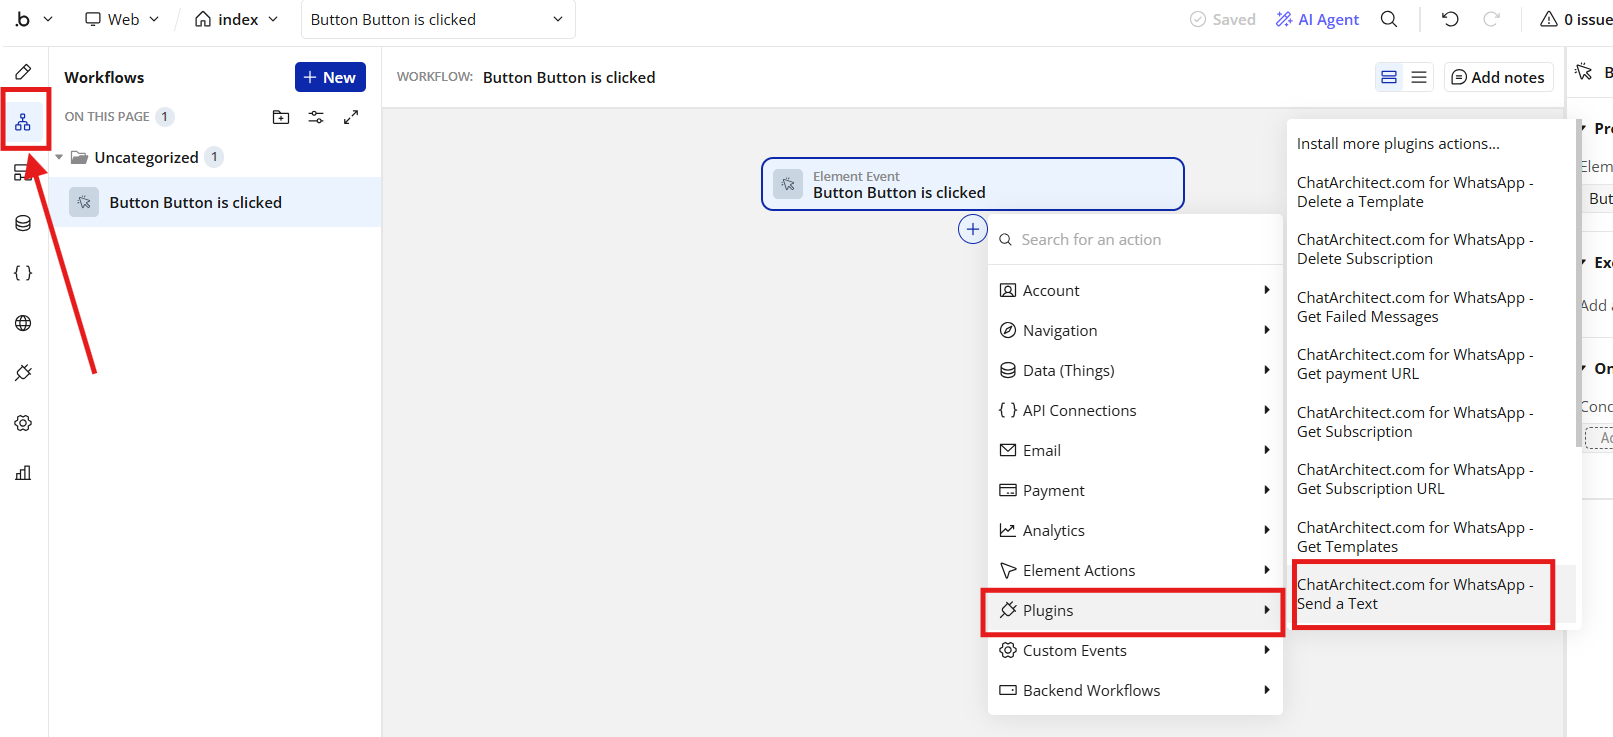The image size is (1613, 737).
Task: Click the New workflow button
Action: click(330, 77)
